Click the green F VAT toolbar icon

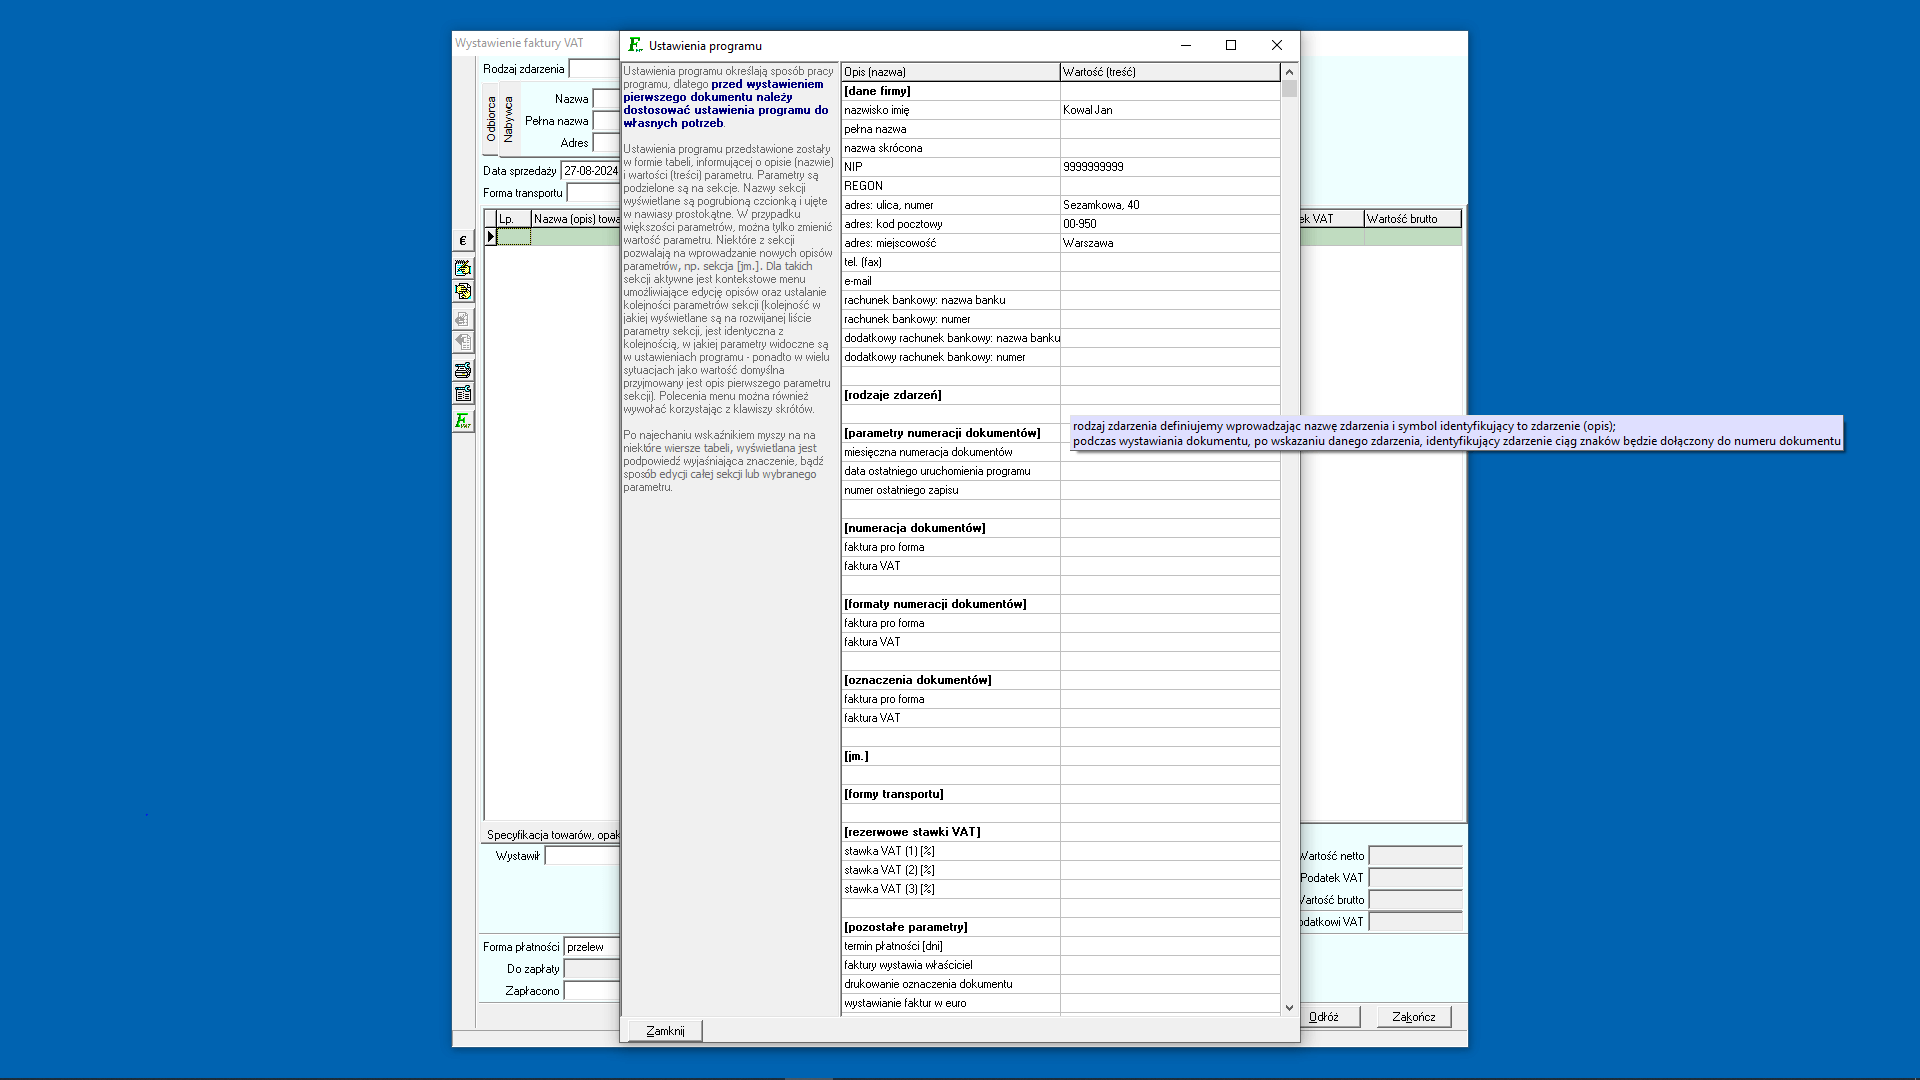[x=463, y=421]
